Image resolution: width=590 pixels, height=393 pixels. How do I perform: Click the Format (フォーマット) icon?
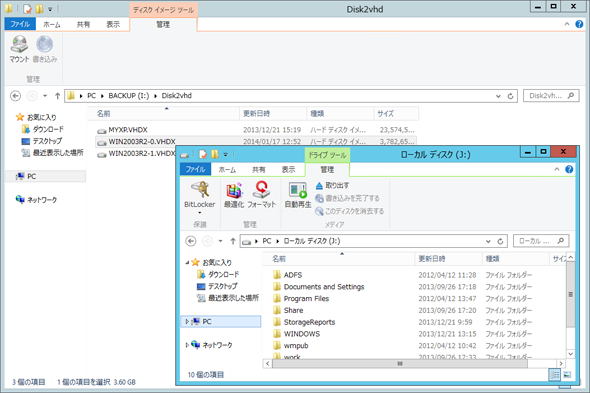262,195
